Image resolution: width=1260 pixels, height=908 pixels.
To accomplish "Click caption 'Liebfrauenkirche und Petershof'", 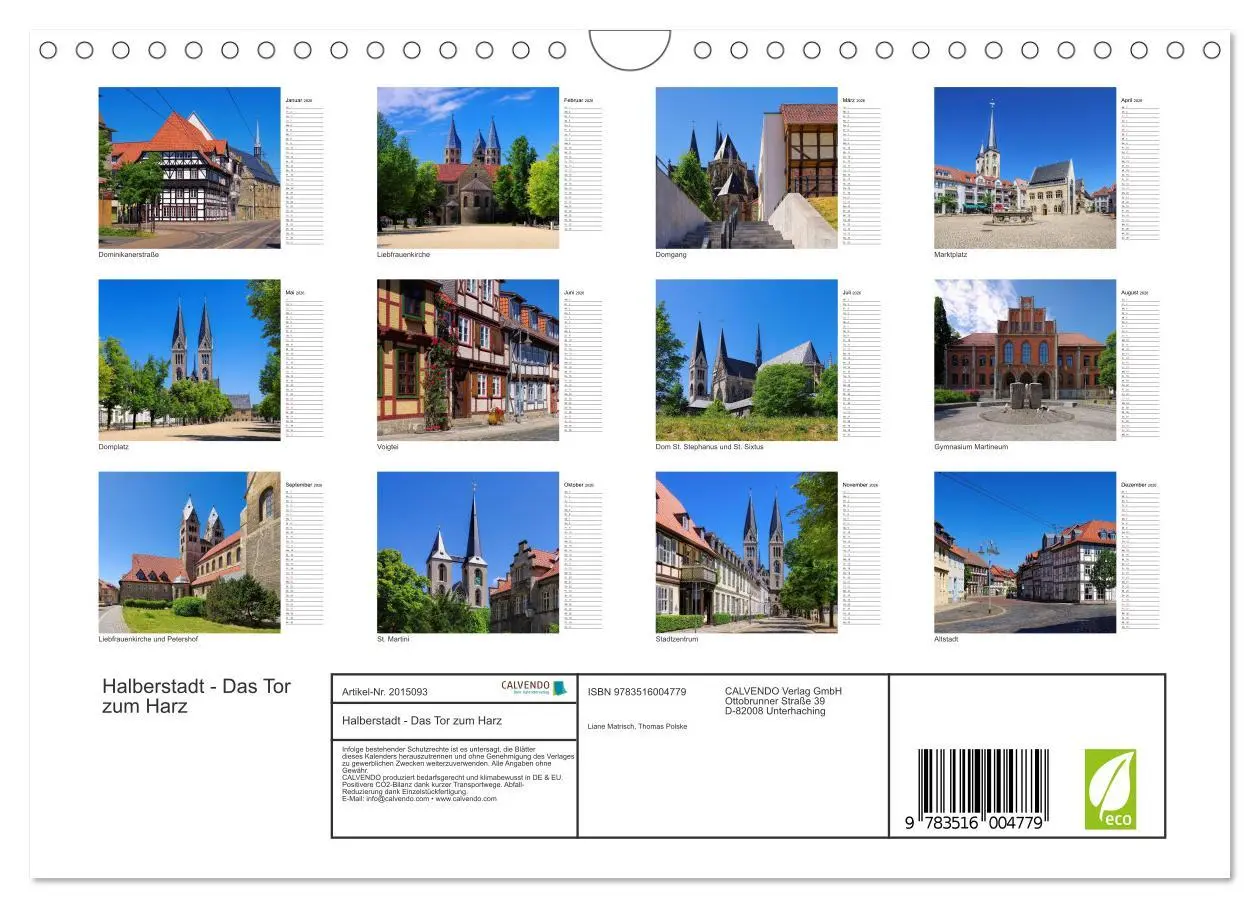I will [148, 639].
